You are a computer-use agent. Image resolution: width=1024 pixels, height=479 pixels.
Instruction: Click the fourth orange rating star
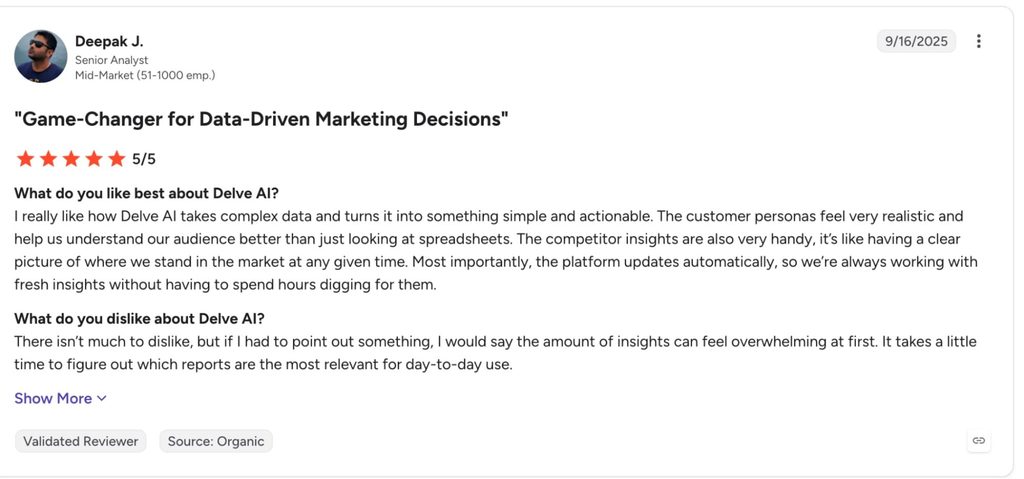click(94, 159)
